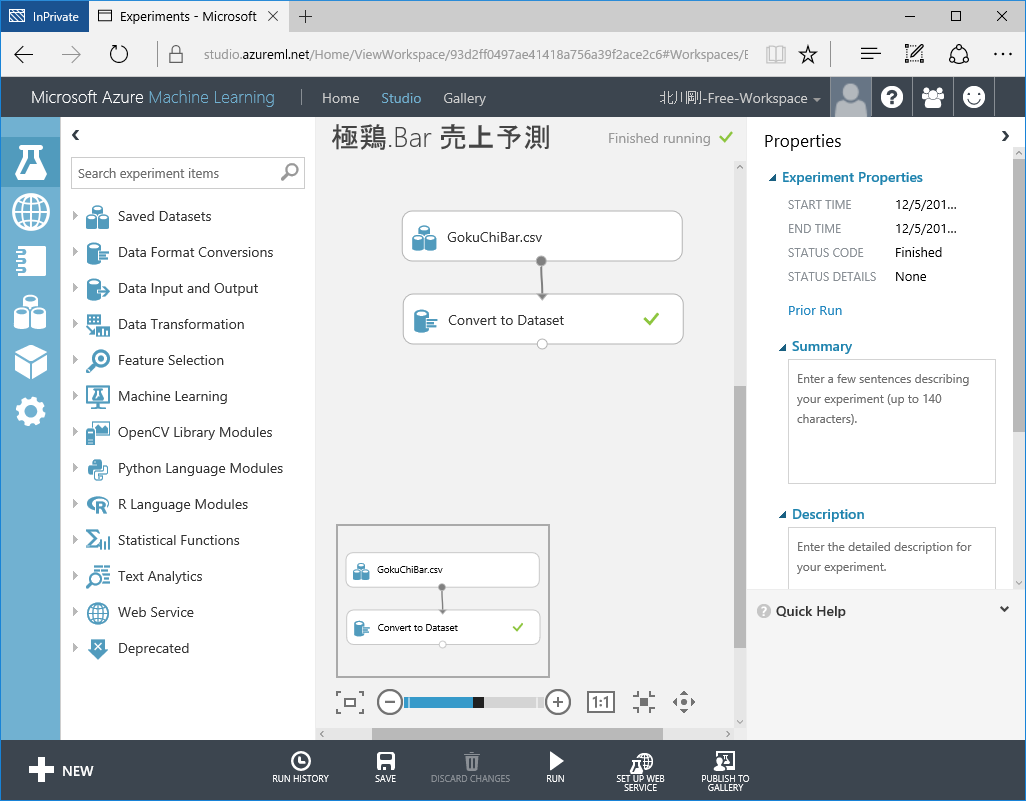This screenshot has height=801, width=1026.
Task: Click the 1:1 actual size button
Action: pos(601,702)
